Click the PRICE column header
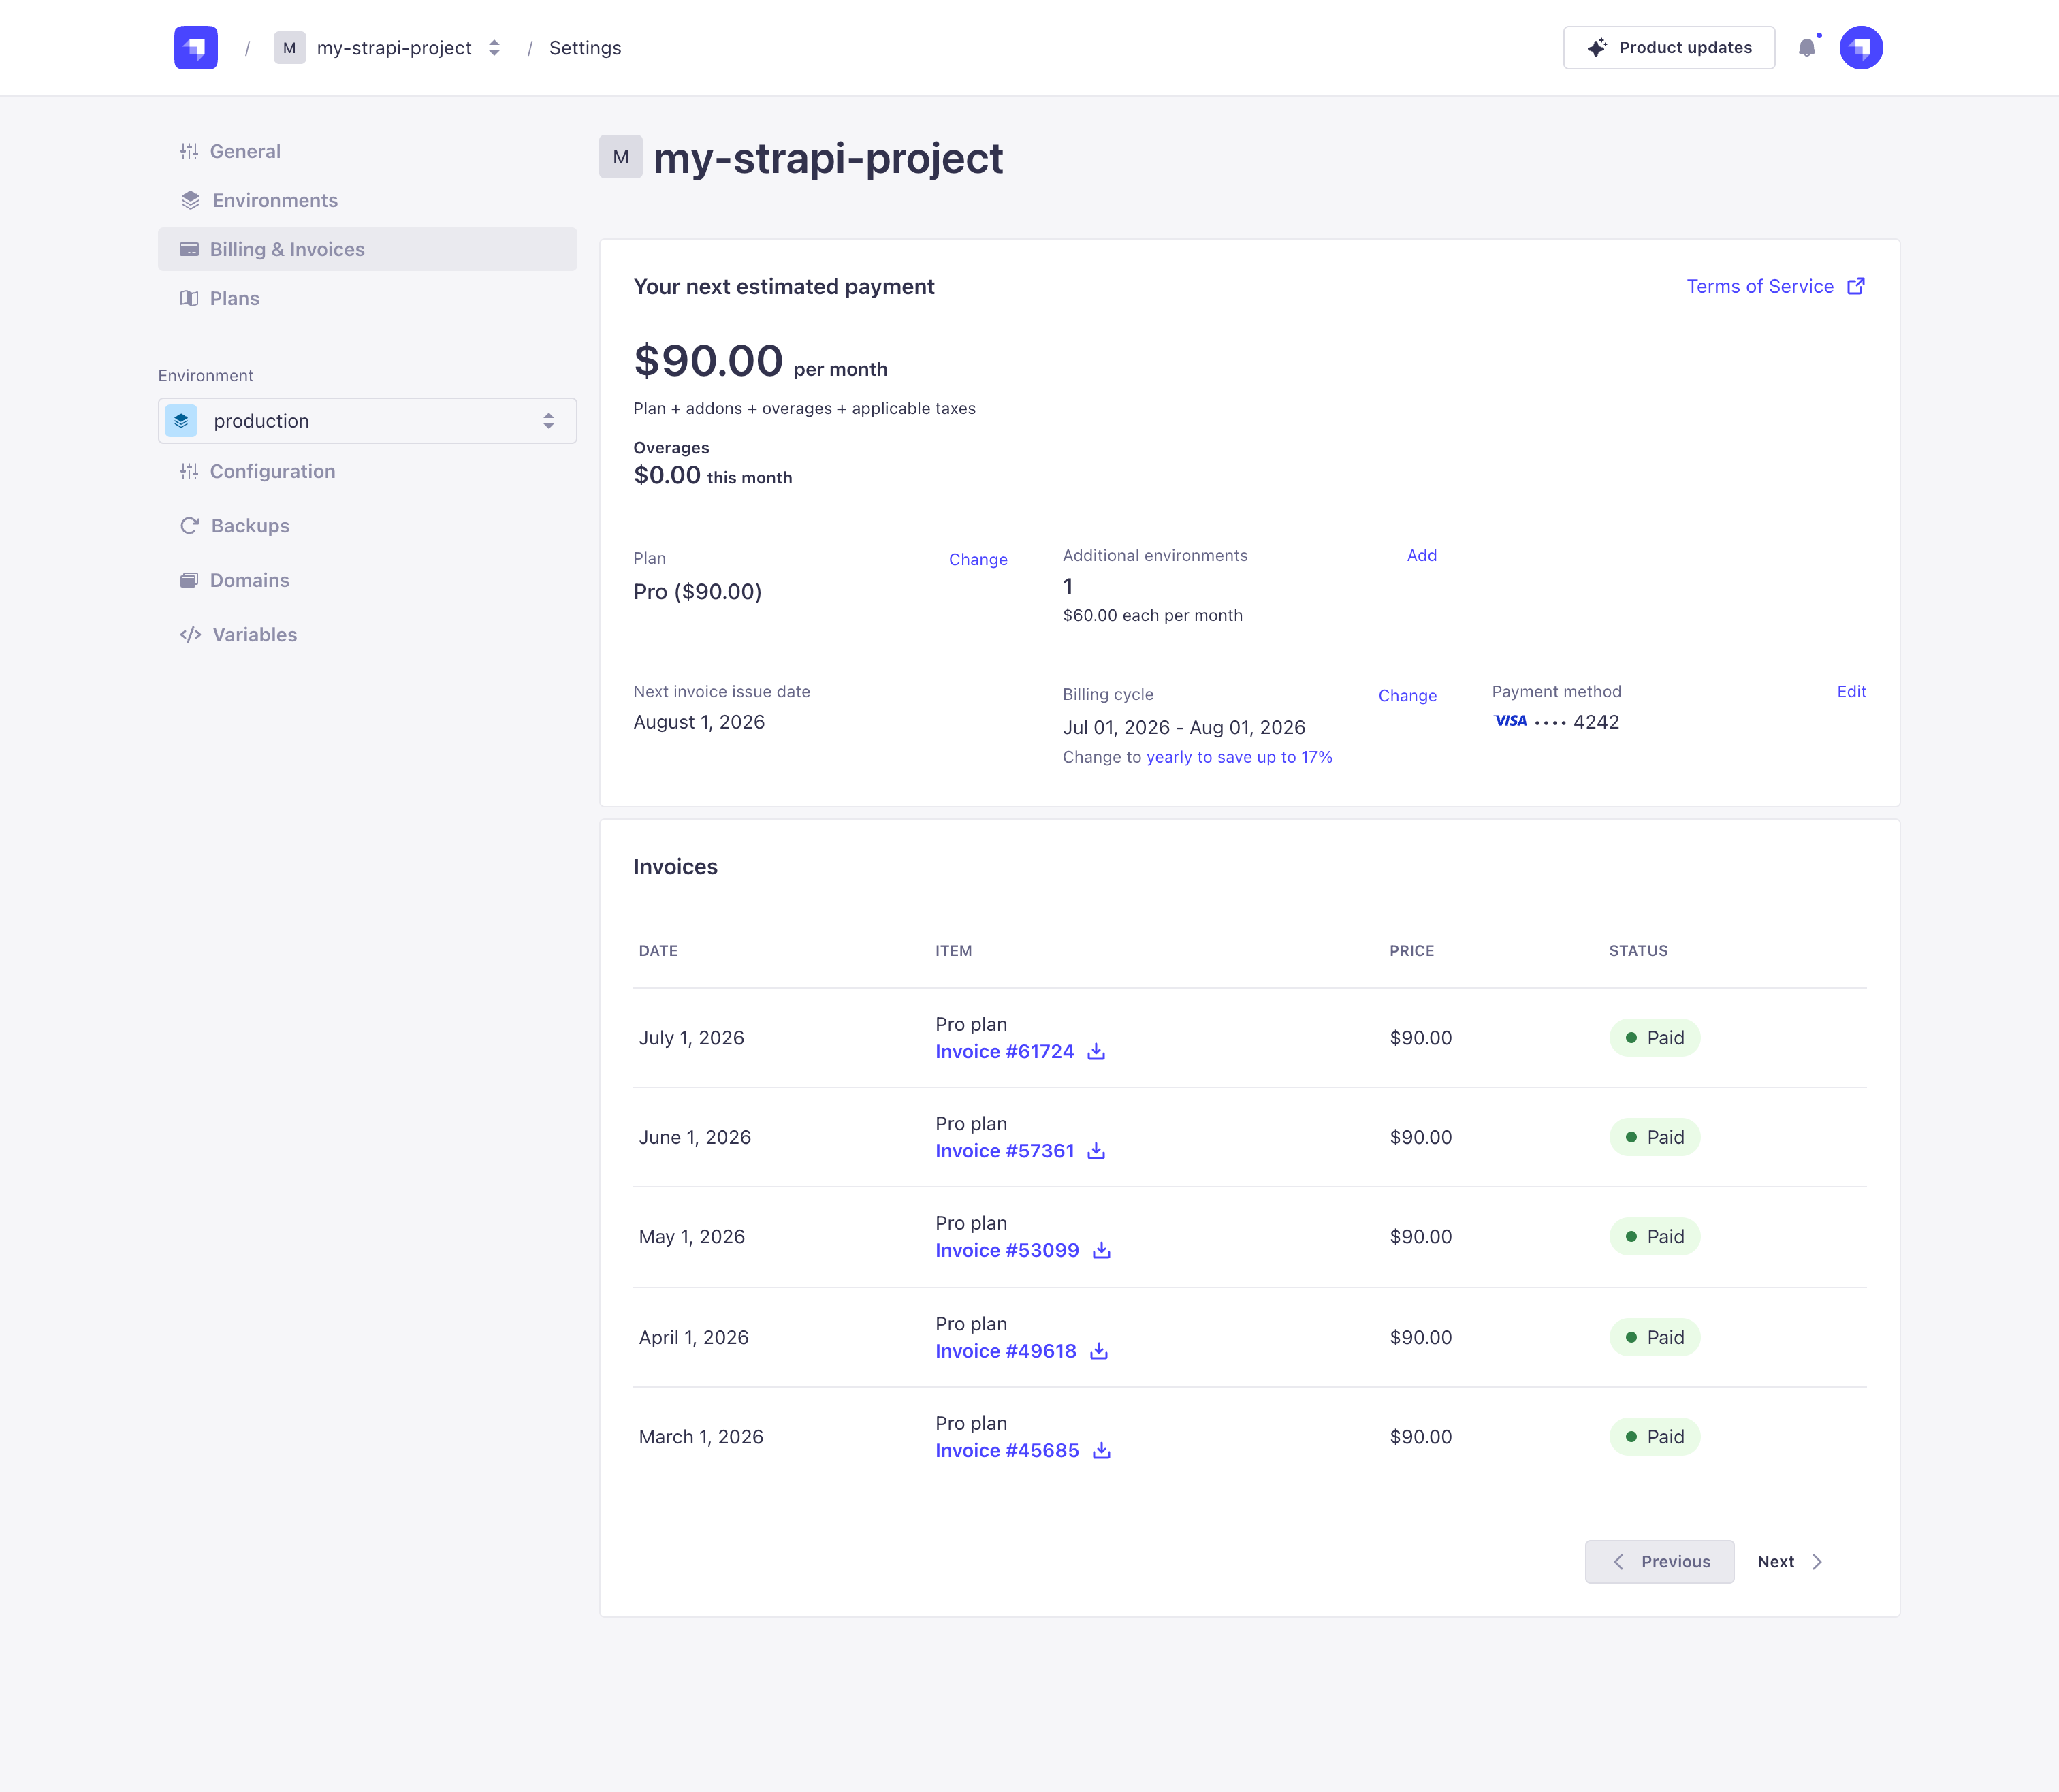This screenshot has width=2059, height=1792. click(1411, 951)
